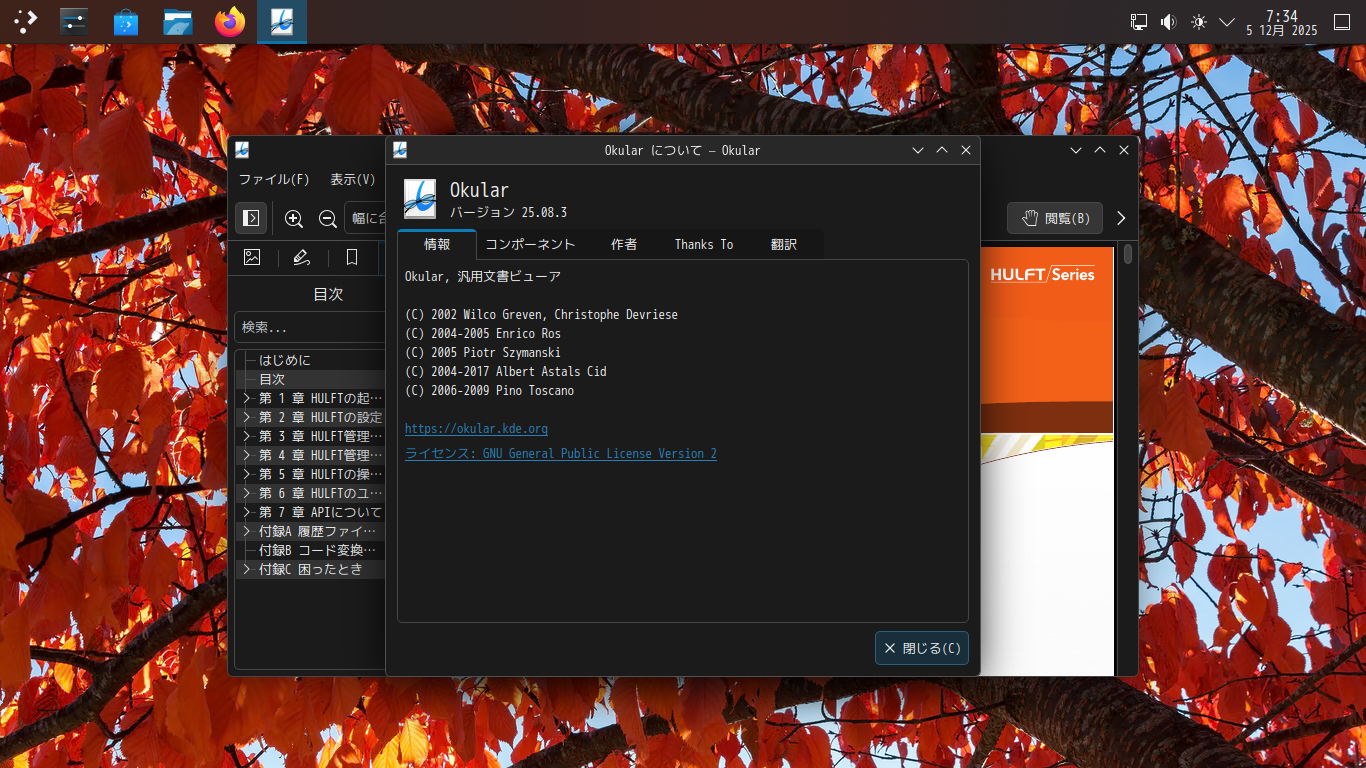Viewport: 1366px width, 768px height.
Task: Switch to the コンポーネント tab
Action: click(530, 244)
